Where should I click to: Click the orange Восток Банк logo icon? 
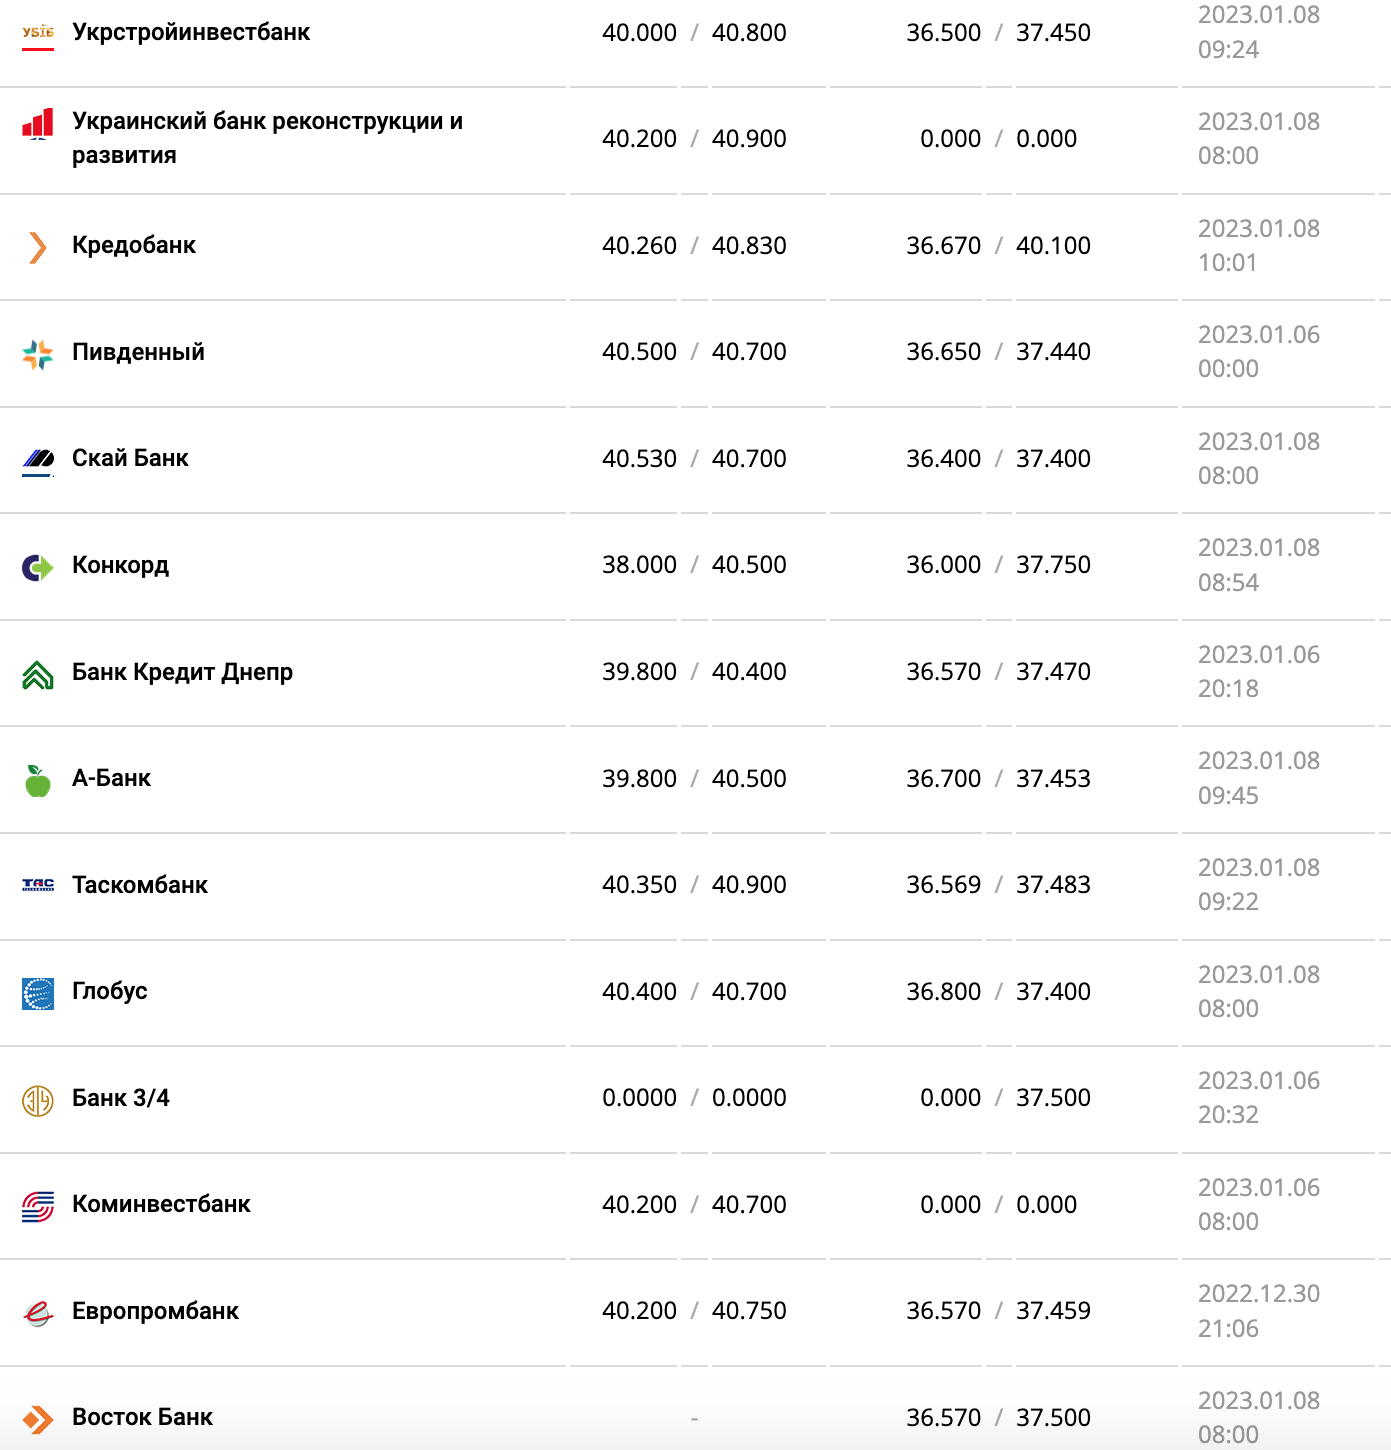(x=38, y=1419)
